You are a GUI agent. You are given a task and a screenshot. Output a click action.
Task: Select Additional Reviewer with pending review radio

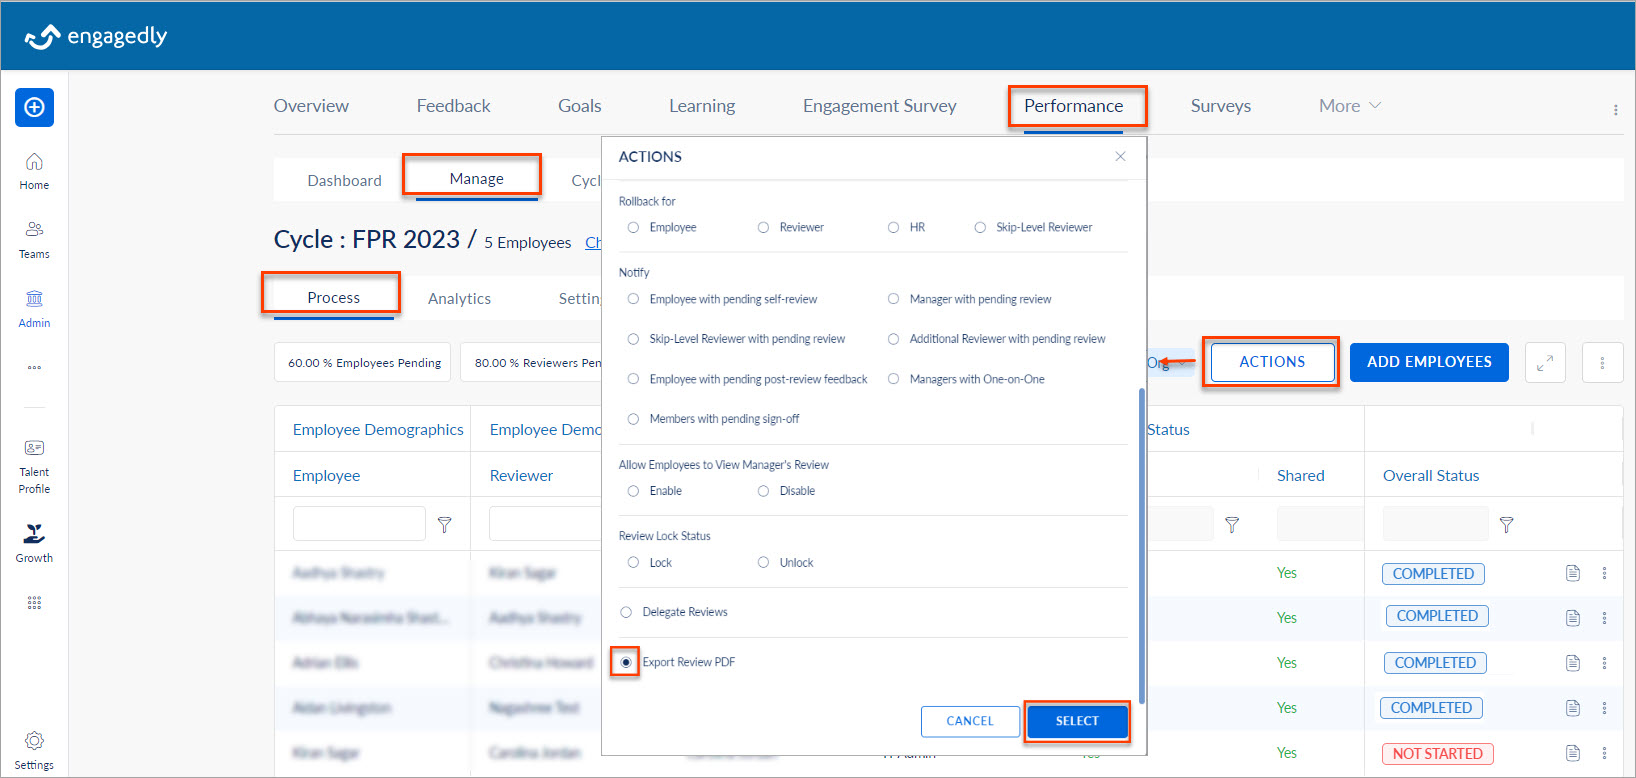pyautogui.click(x=893, y=339)
